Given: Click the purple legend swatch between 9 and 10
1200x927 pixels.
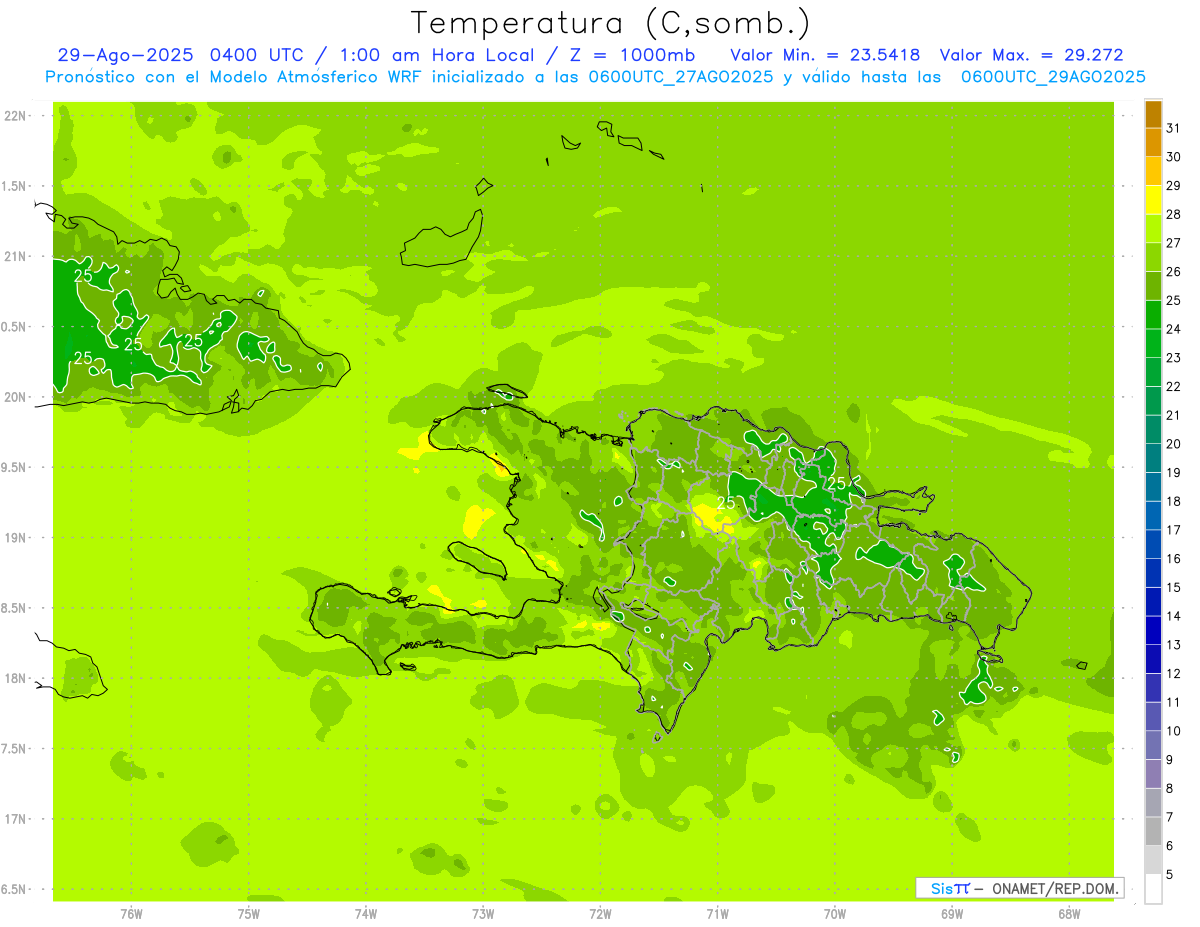Looking at the screenshot, I should pos(1153,745).
